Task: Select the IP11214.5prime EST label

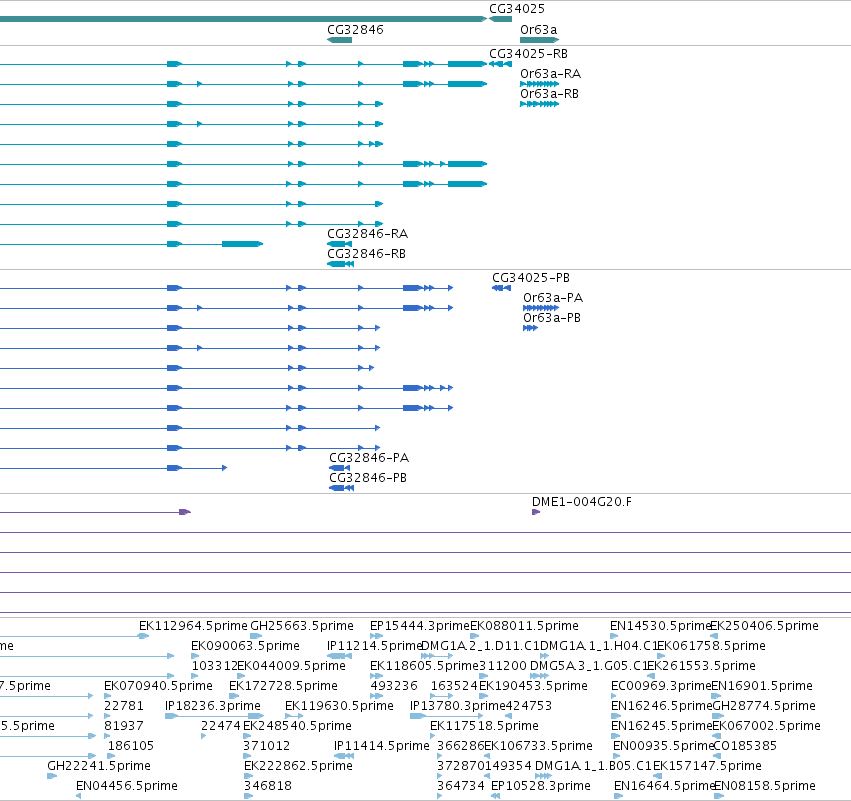Action: coord(374,646)
